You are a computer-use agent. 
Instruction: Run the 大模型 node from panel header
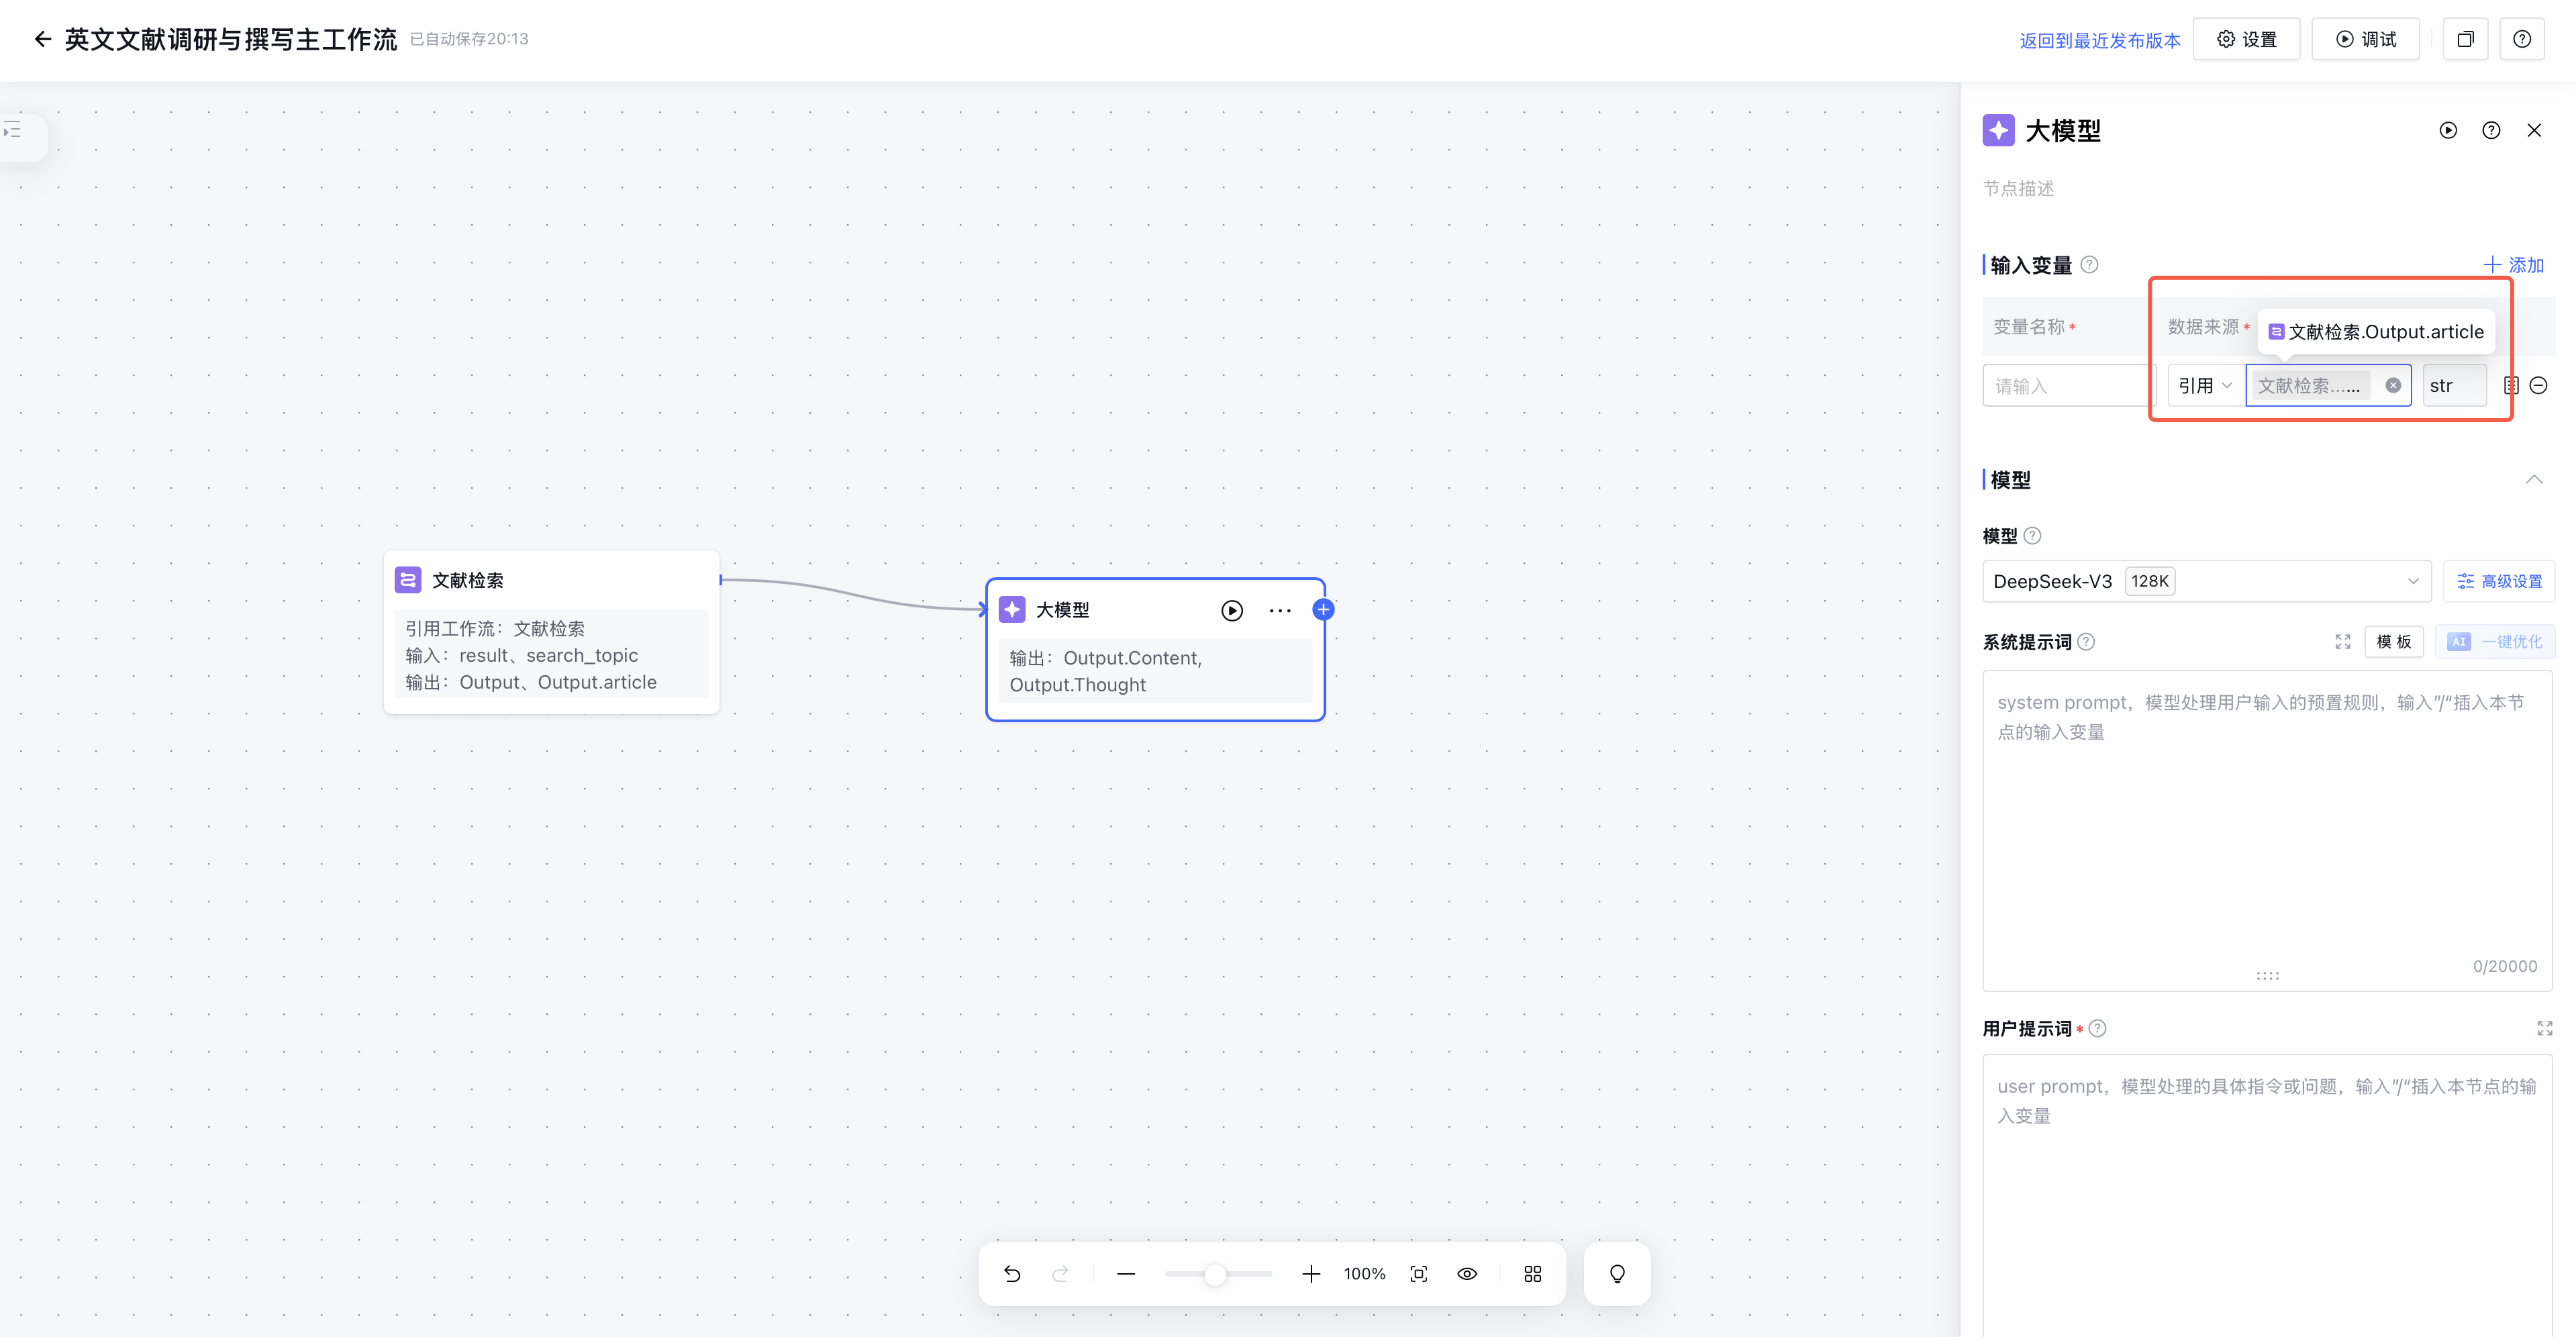(2447, 130)
